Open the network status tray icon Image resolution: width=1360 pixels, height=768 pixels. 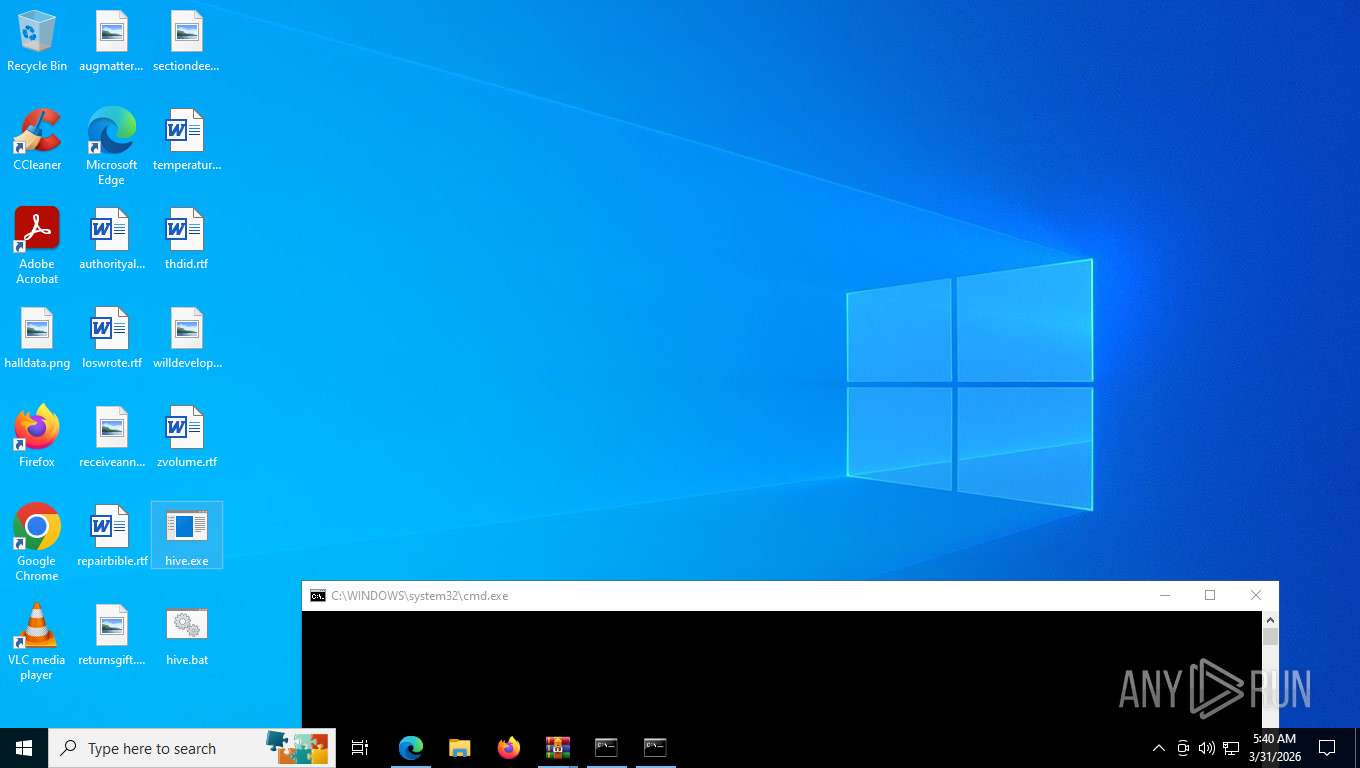(1231, 748)
